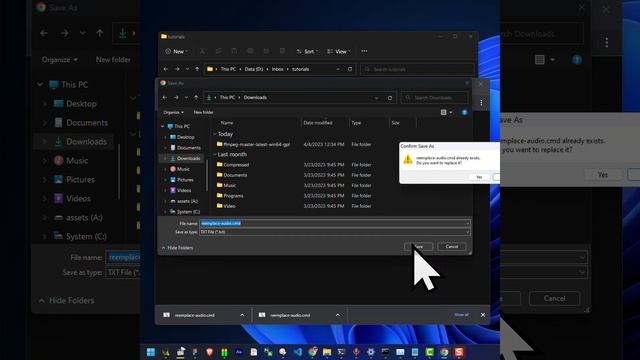Go up one folder in the tutorials Explorer window

197,69
